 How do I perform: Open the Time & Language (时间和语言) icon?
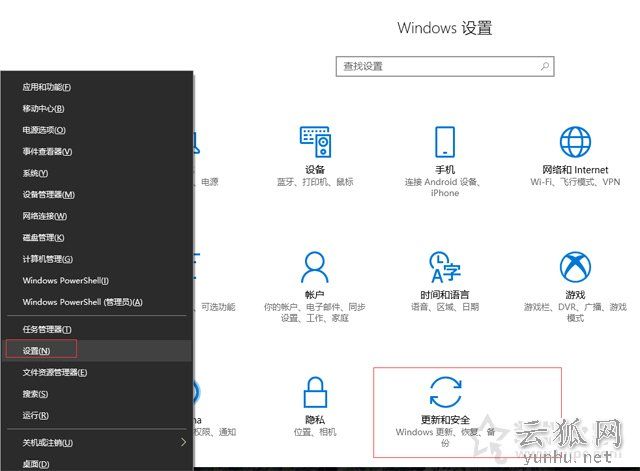tap(445, 267)
